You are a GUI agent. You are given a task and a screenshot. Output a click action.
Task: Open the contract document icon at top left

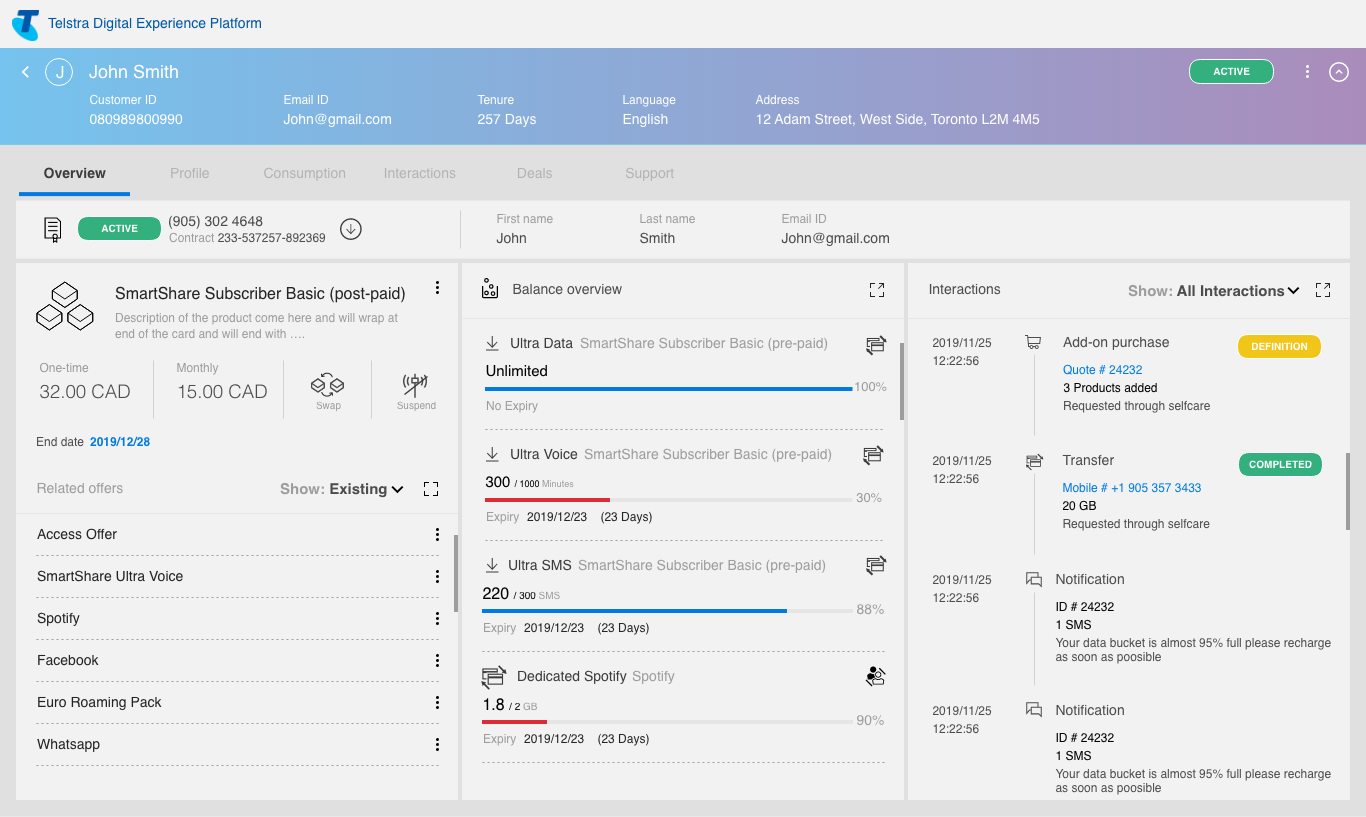point(52,229)
